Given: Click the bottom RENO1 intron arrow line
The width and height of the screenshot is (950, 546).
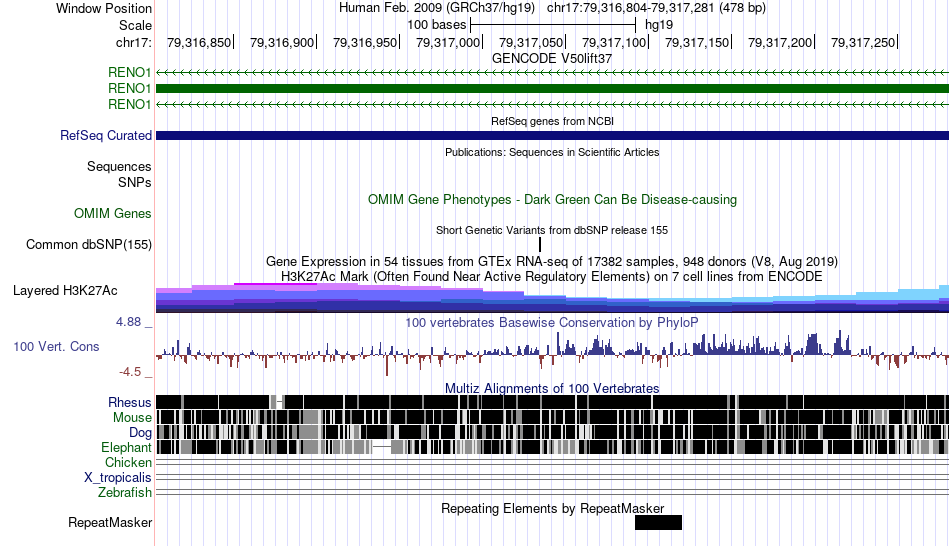Looking at the screenshot, I should 553,104.
